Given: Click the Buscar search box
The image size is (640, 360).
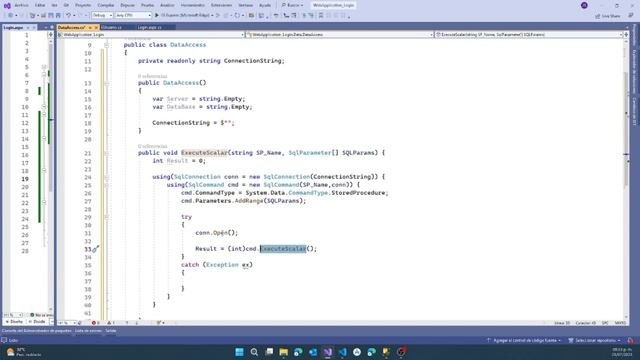Looking at the screenshot, I should click(292, 5).
